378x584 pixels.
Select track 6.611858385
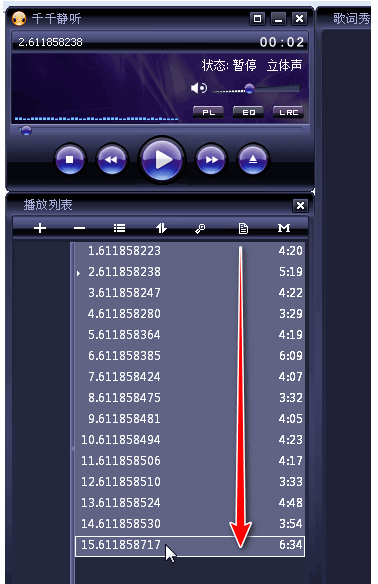(x=190, y=356)
